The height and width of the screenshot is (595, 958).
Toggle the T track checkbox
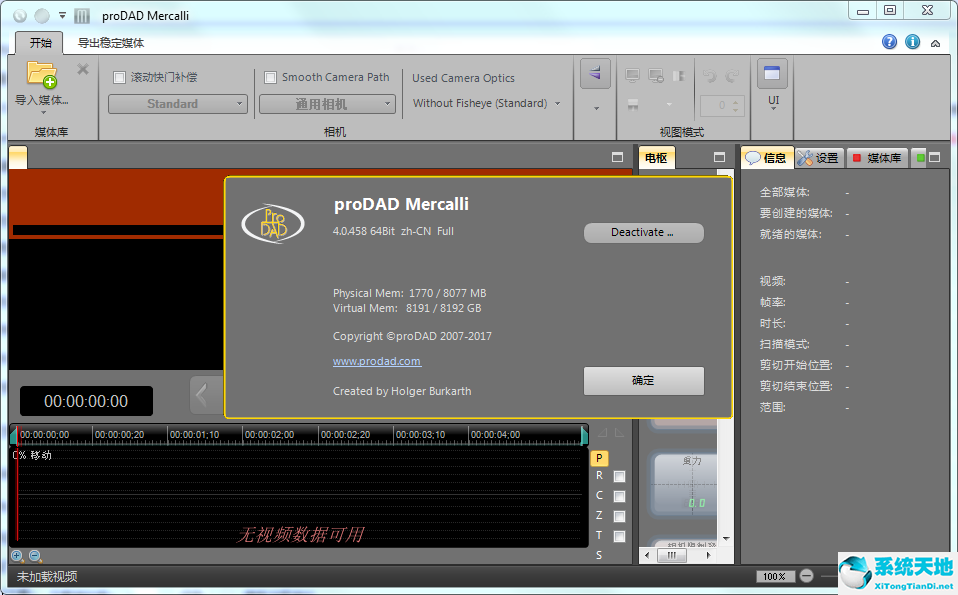(620, 536)
